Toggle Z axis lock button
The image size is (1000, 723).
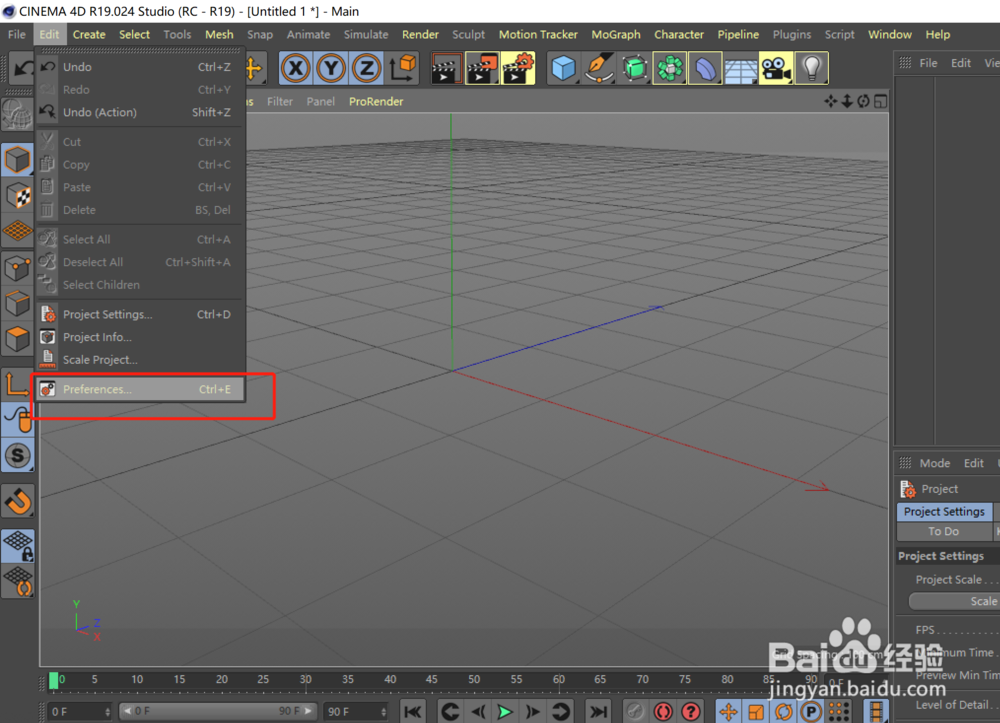[x=366, y=68]
